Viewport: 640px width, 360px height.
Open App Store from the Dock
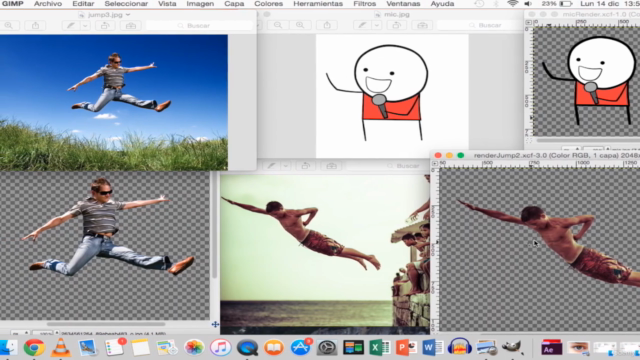(300, 348)
